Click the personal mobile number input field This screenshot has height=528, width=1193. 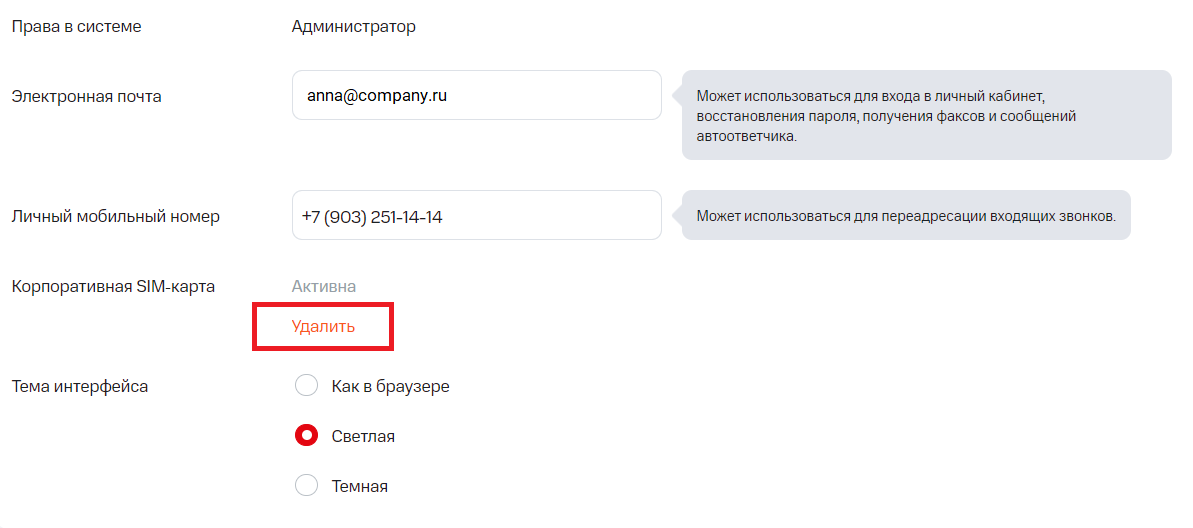click(476, 215)
